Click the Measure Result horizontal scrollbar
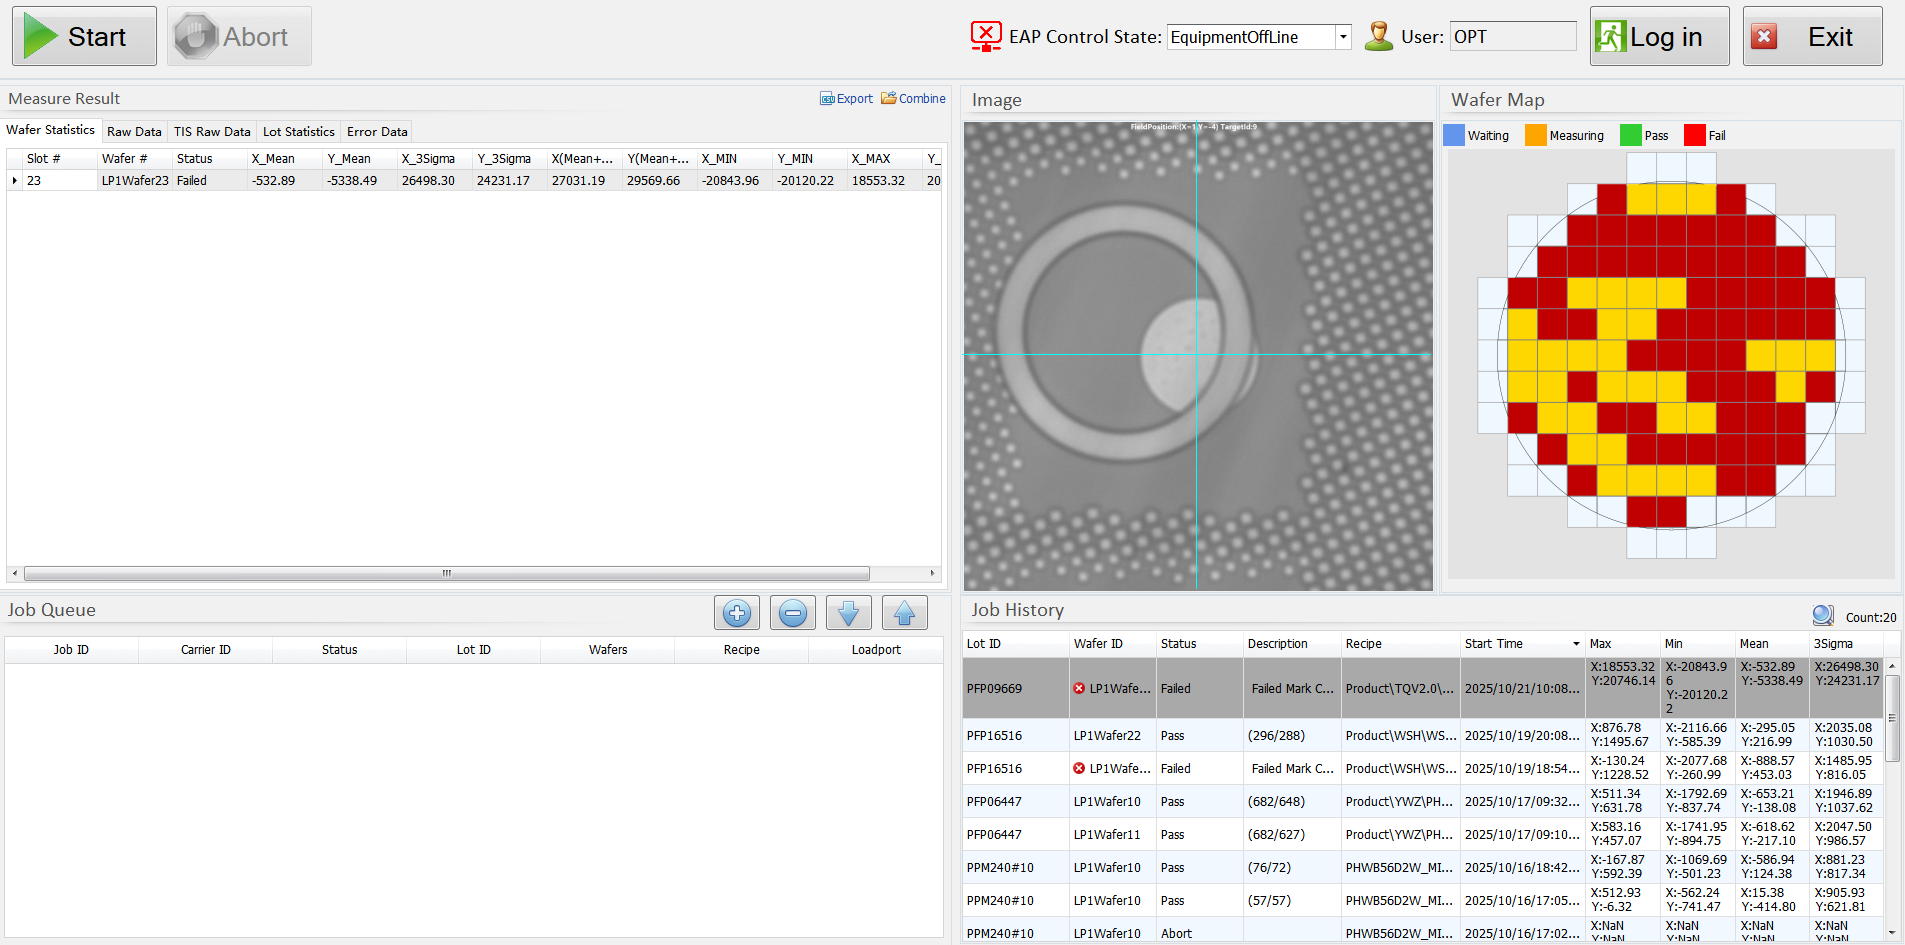 (x=446, y=574)
